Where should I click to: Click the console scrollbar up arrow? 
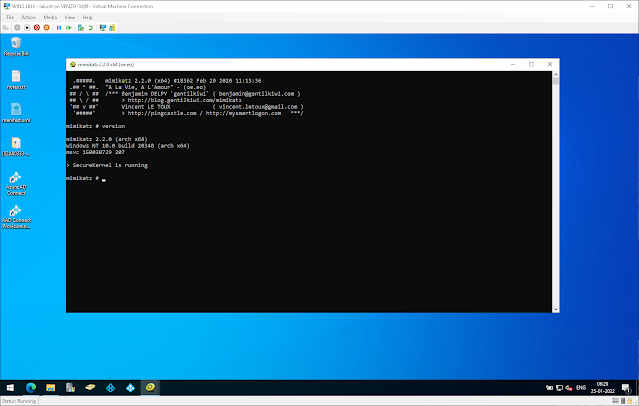pyautogui.click(x=555, y=75)
